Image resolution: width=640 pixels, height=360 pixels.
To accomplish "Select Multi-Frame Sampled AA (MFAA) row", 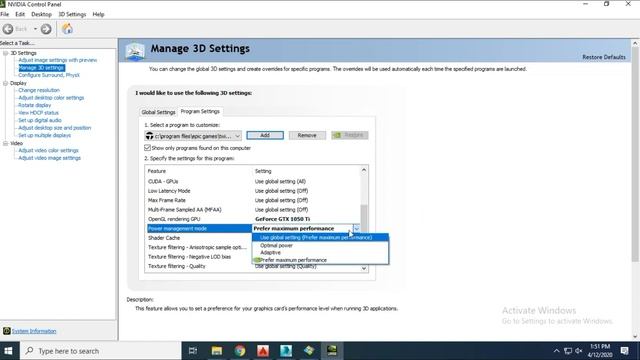I will tap(253, 210).
